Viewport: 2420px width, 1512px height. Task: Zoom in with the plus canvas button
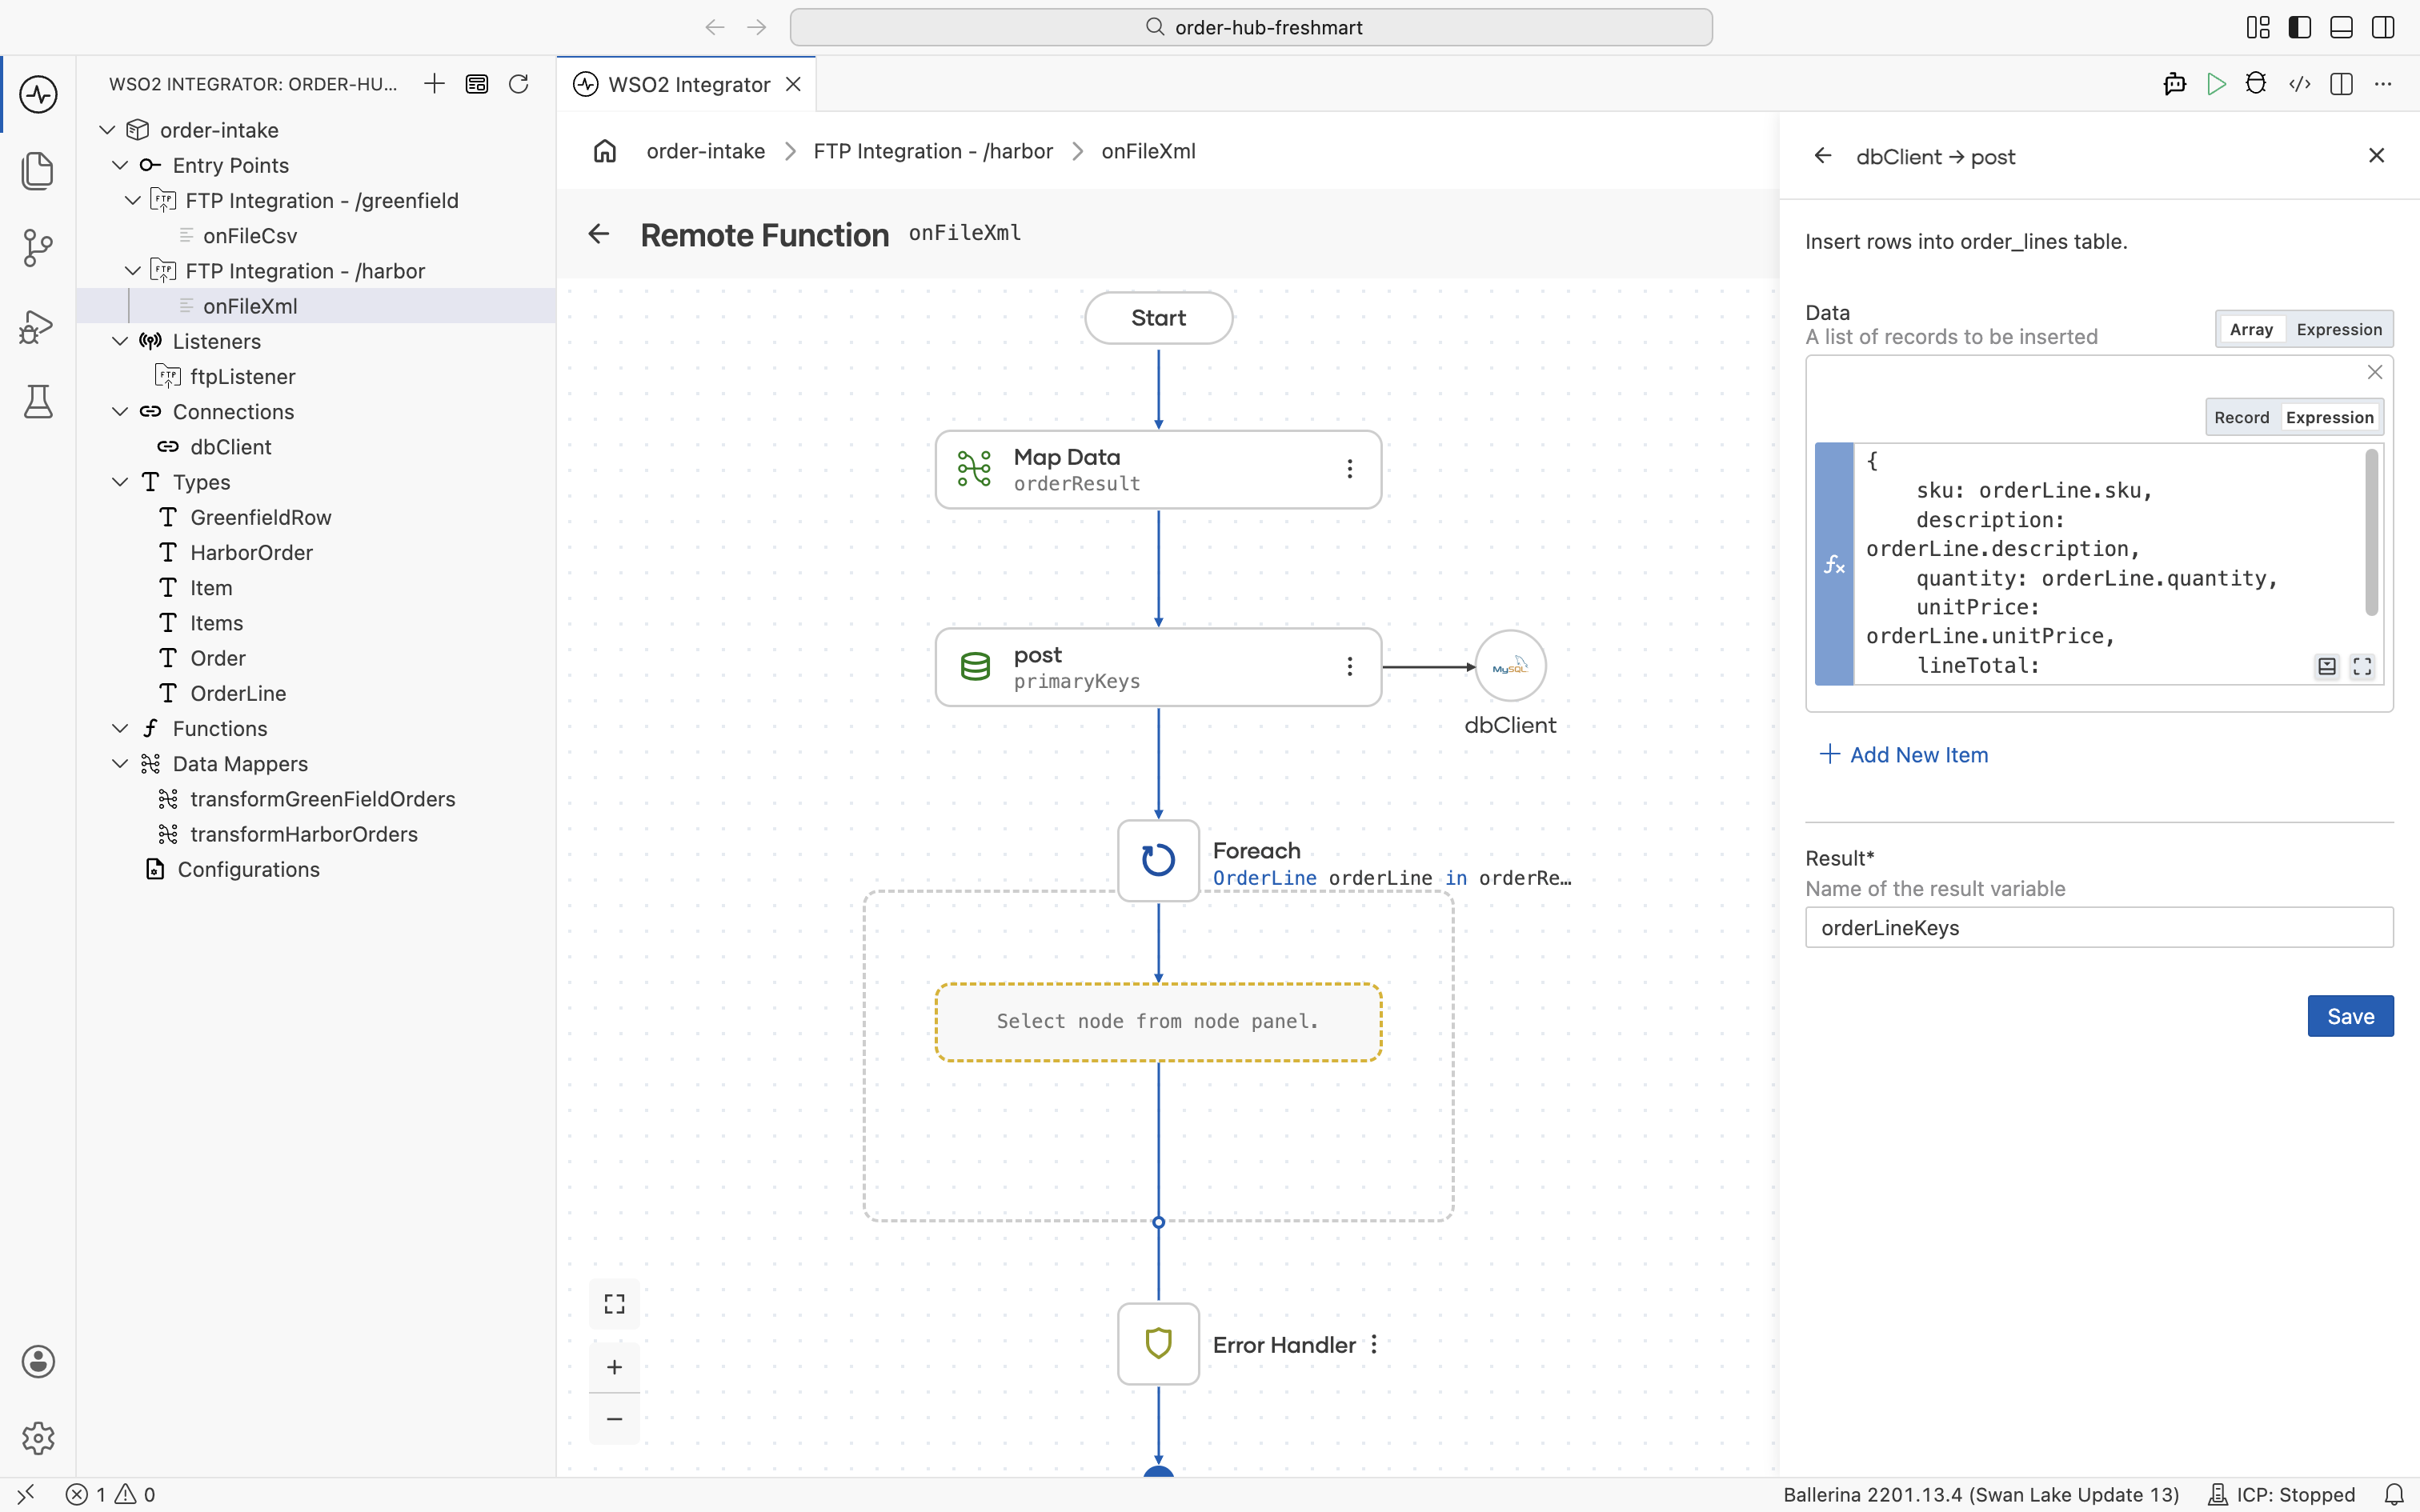(614, 1367)
